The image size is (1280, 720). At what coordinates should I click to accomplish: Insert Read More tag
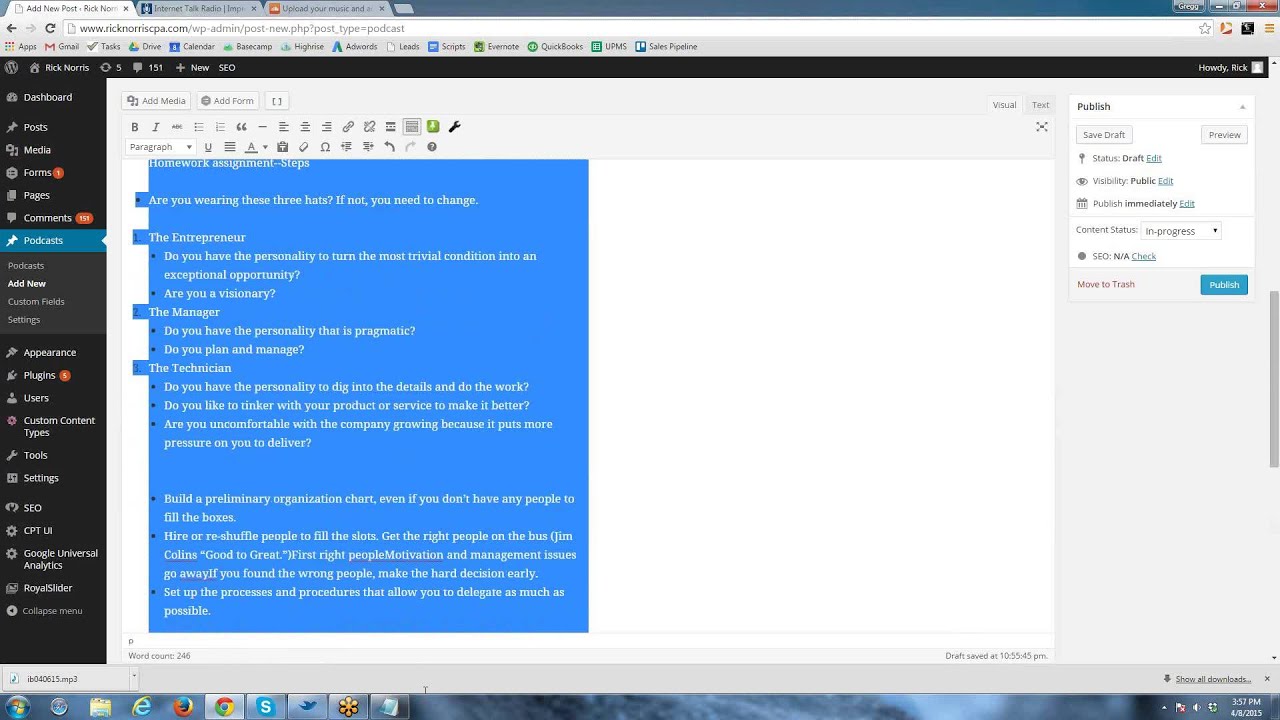pyautogui.click(x=390, y=127)
